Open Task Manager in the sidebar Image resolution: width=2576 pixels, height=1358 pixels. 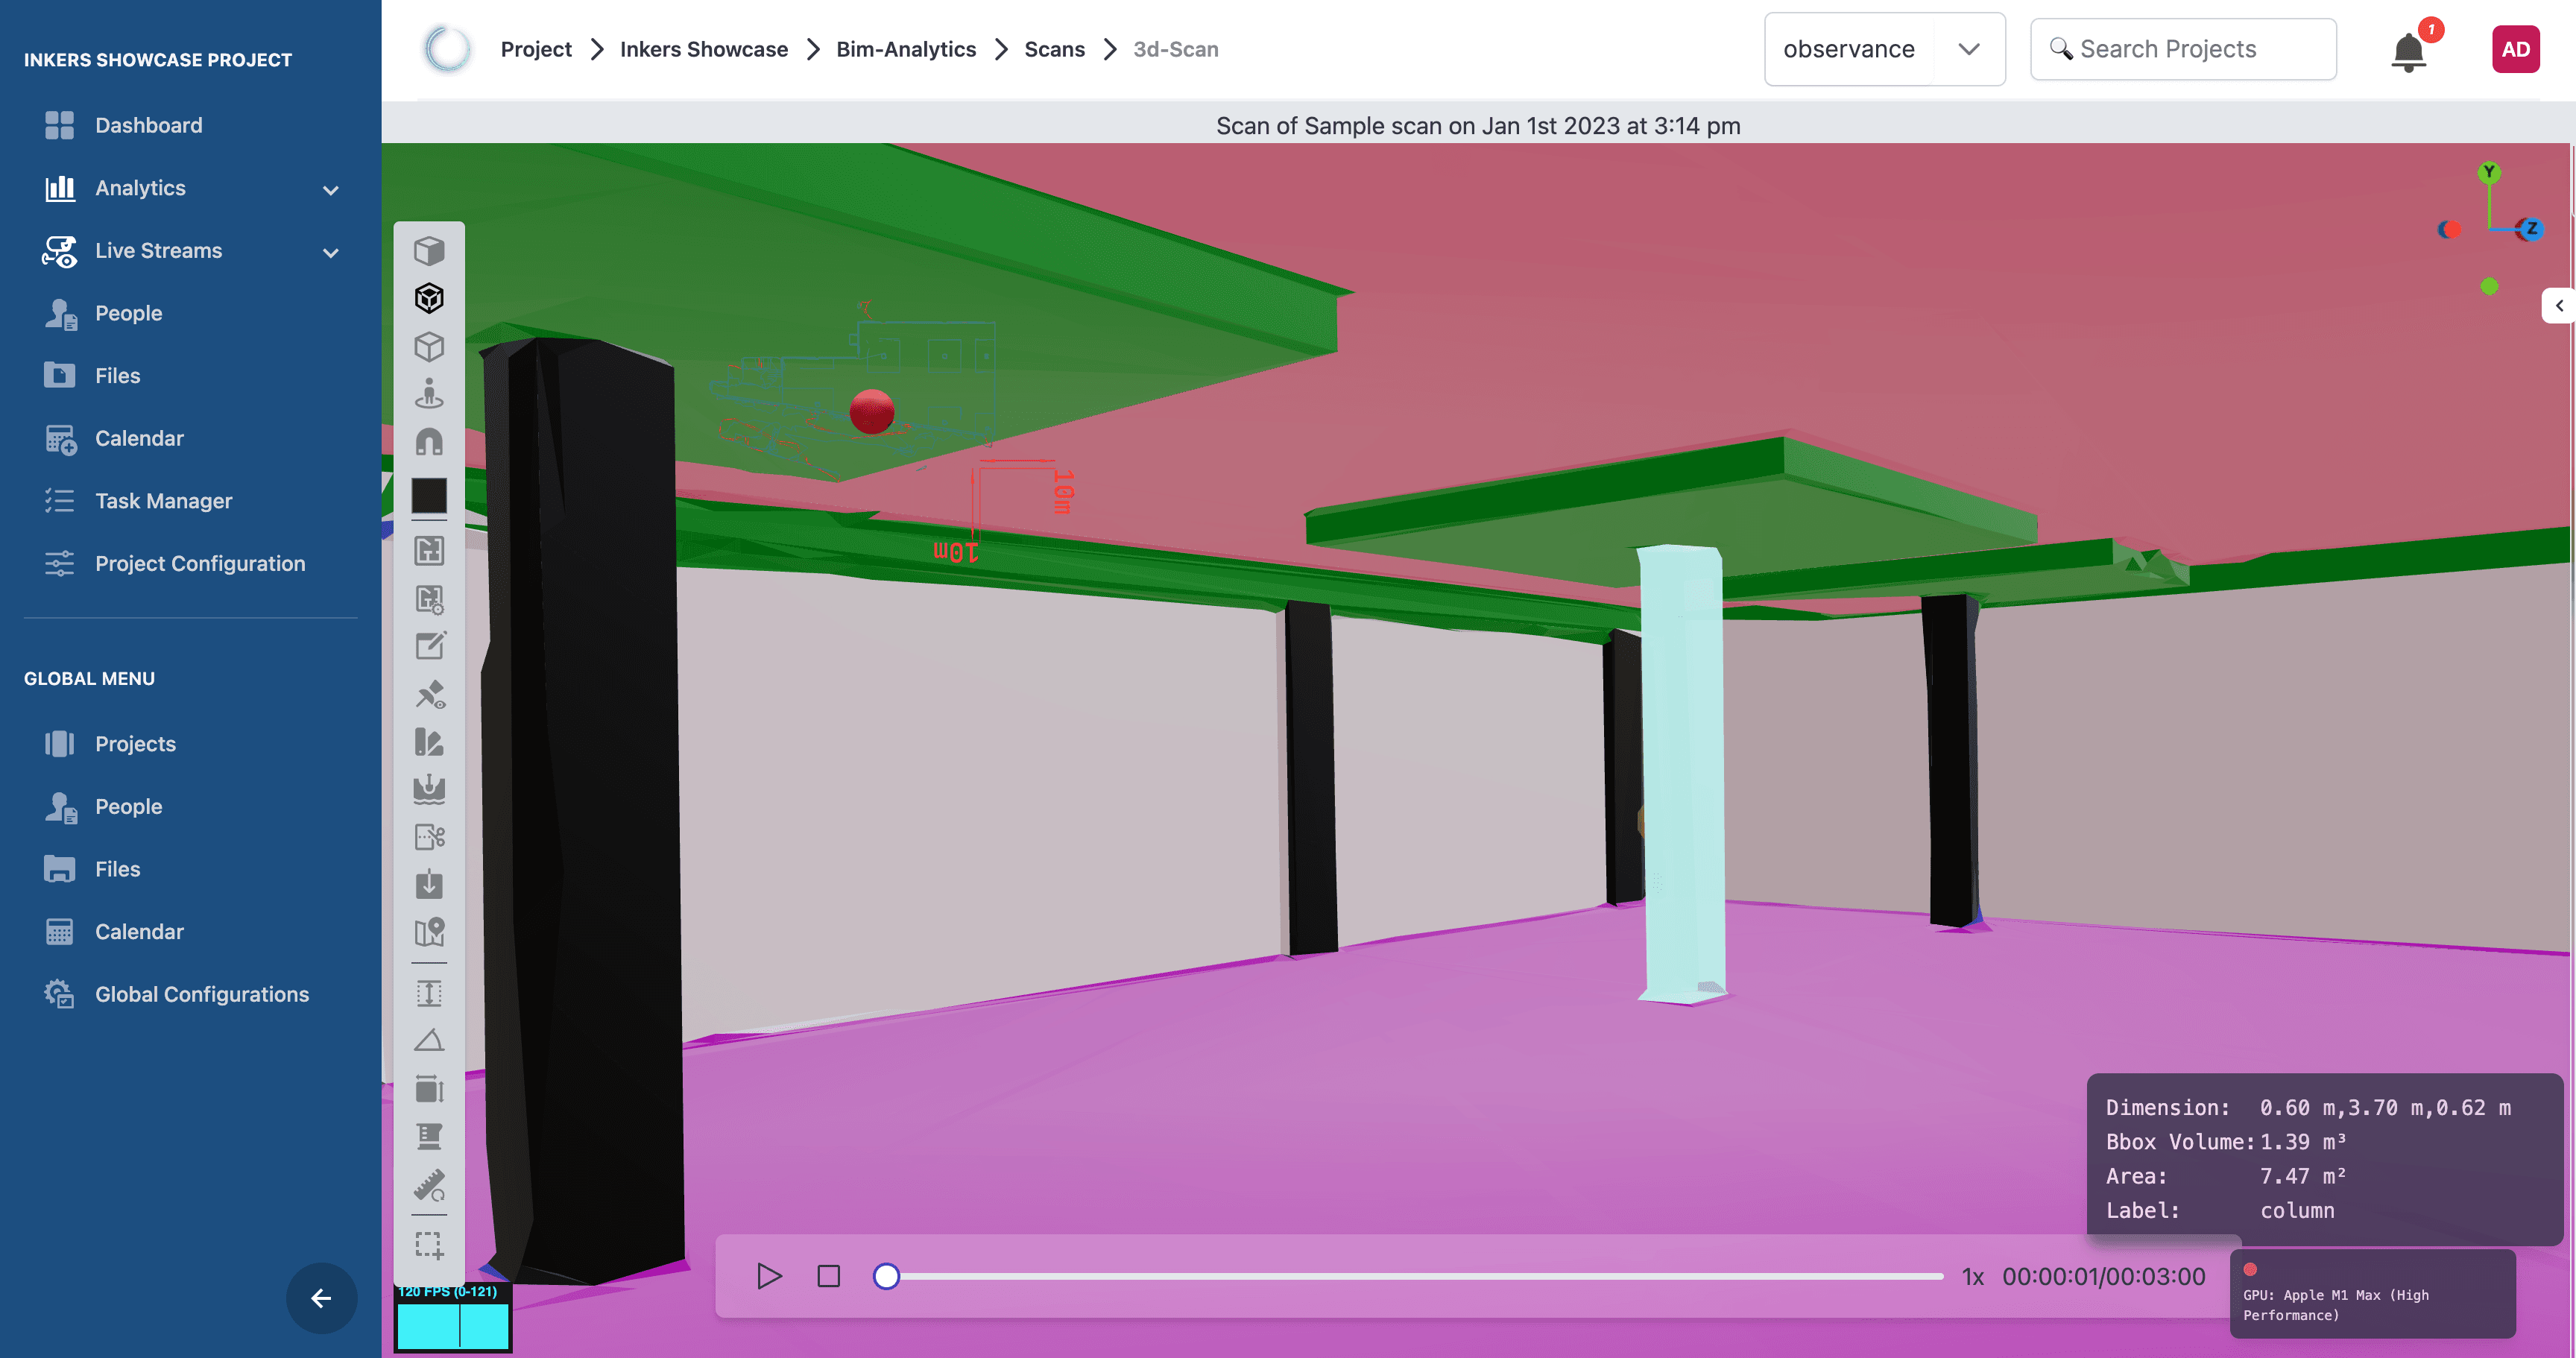click(x=163, y=501)
